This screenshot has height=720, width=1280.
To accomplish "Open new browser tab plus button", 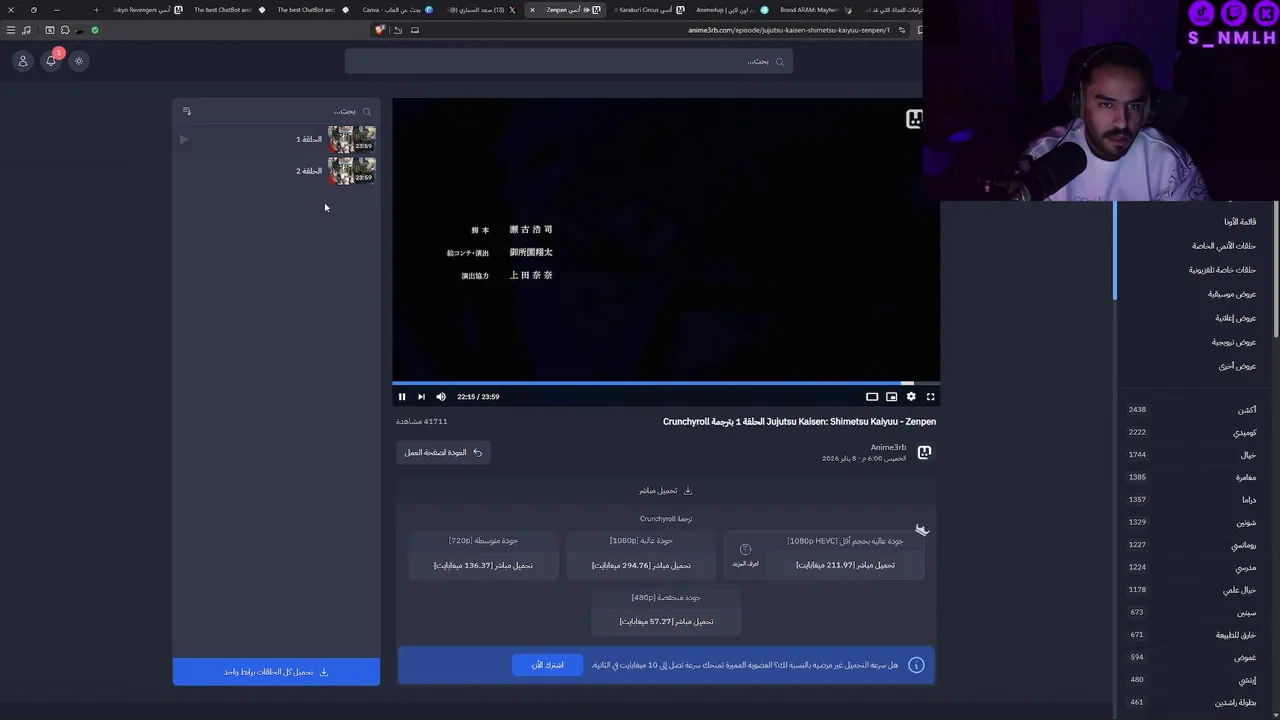I will coord(96,10).
